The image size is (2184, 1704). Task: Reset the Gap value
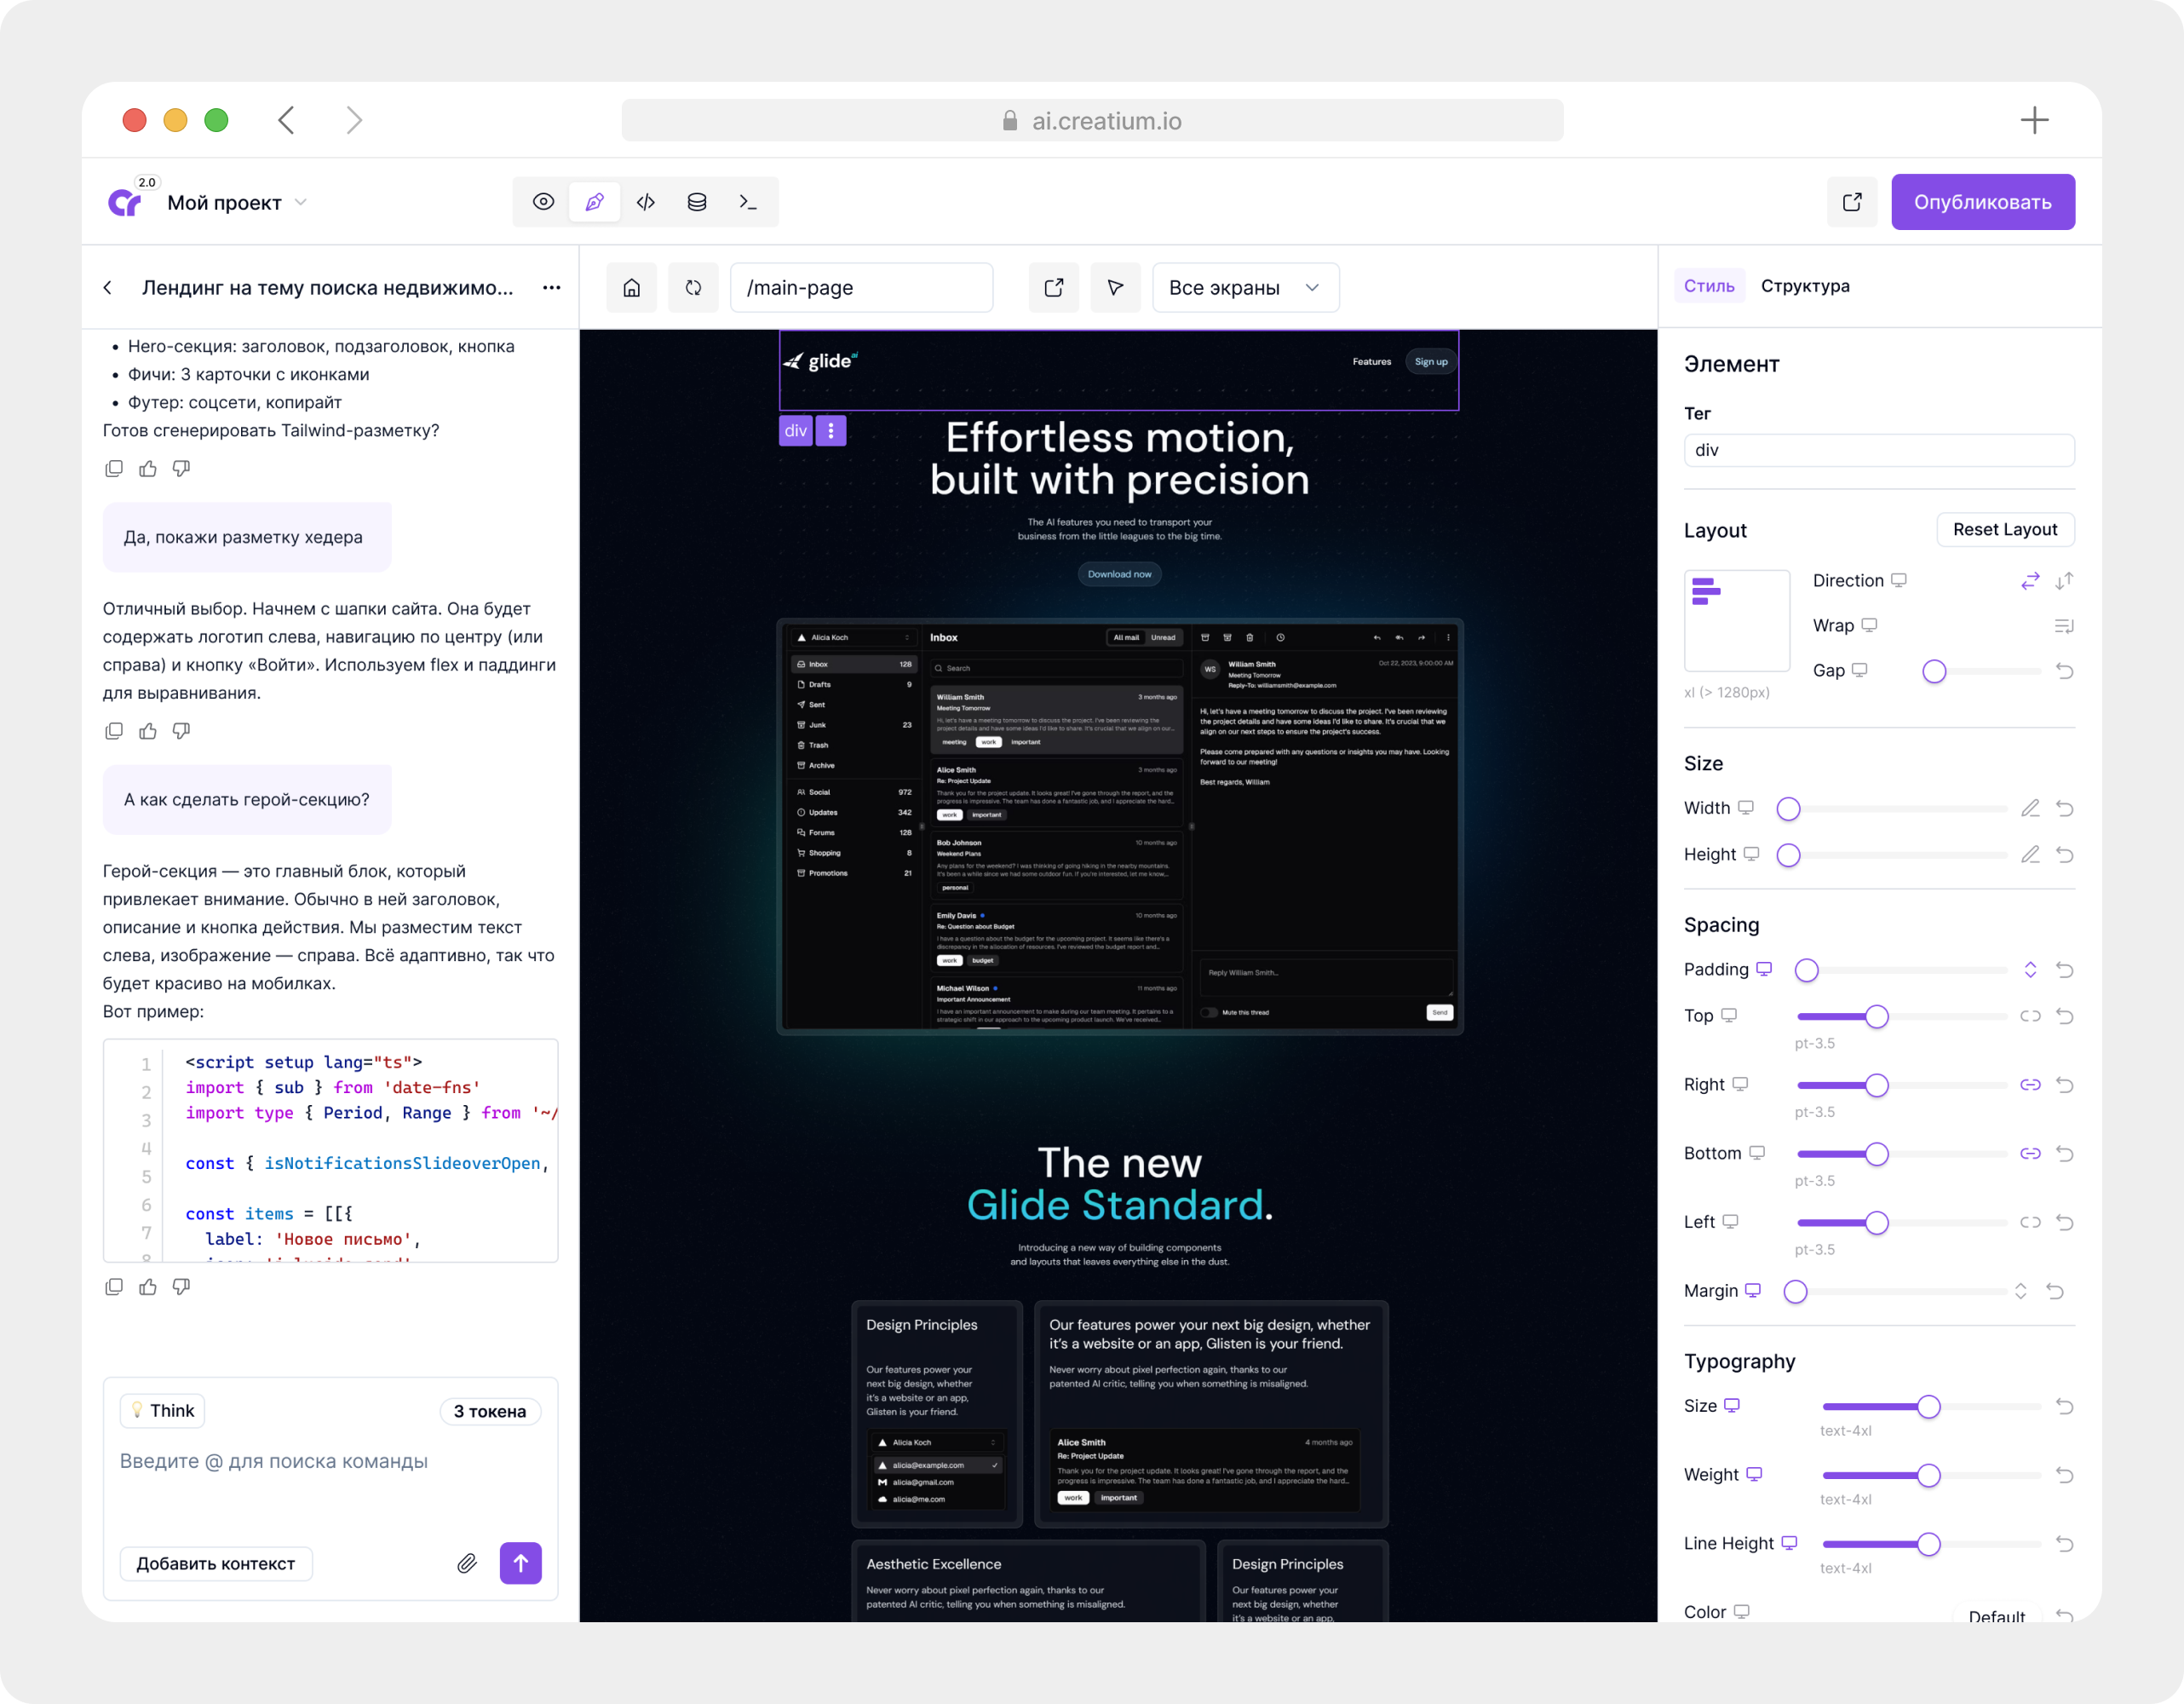click(2065, 671)
